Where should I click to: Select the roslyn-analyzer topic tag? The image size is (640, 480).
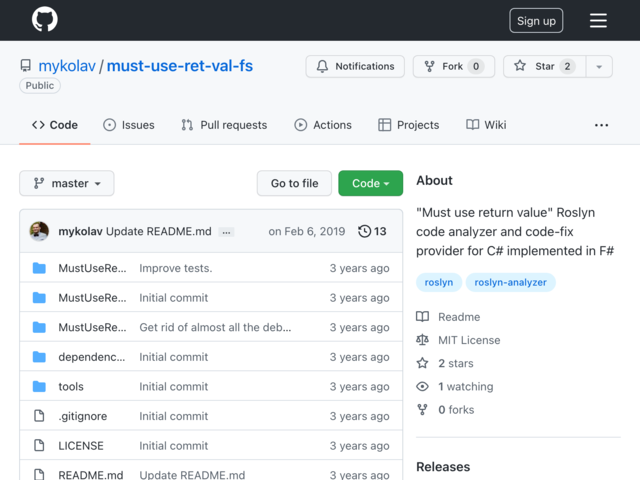pos(511,283)
